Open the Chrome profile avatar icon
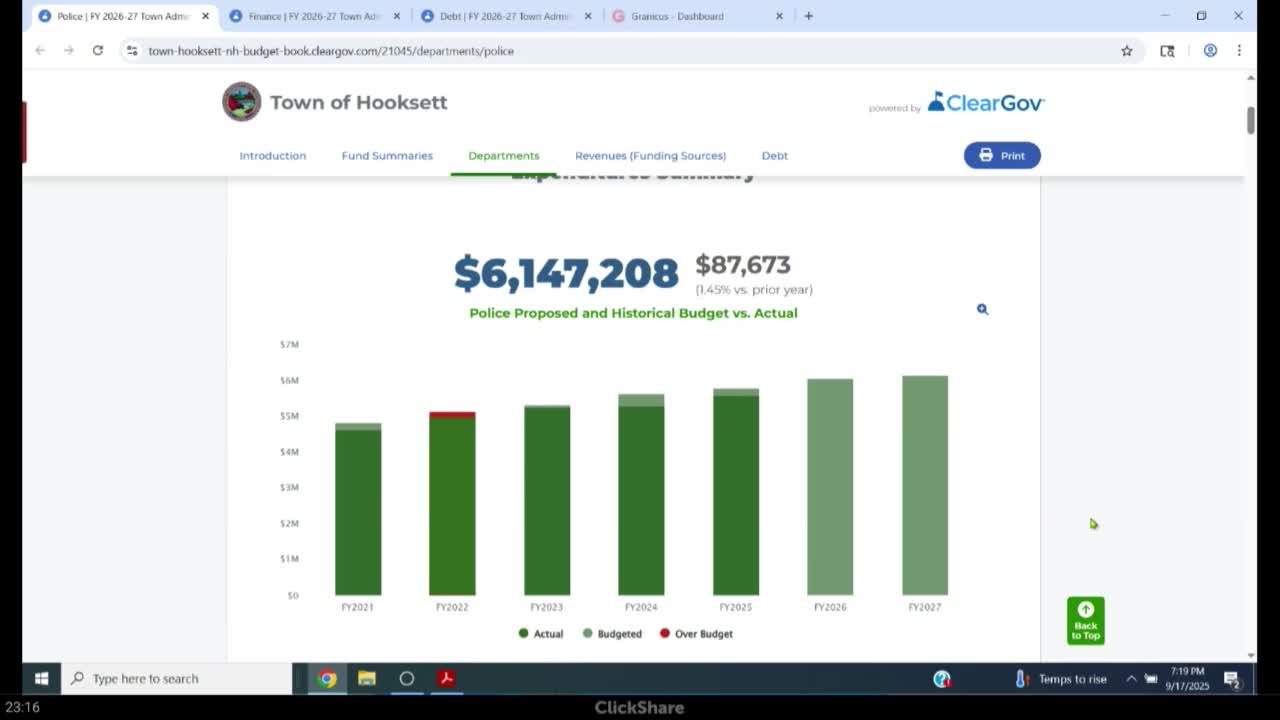1280x720 pixels. pos(1210,51)
